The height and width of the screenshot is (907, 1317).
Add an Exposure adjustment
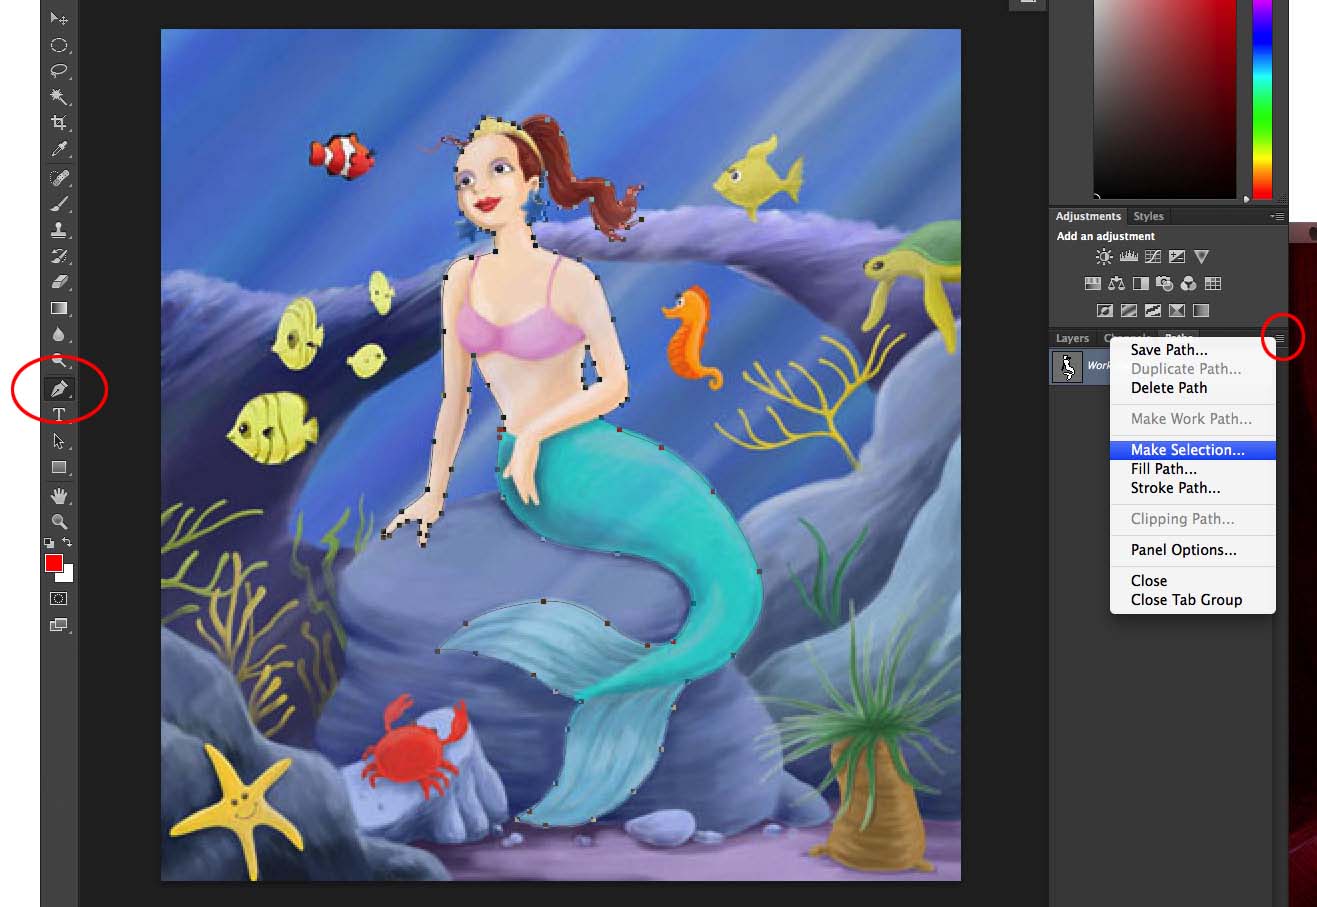click(1177, 257)
